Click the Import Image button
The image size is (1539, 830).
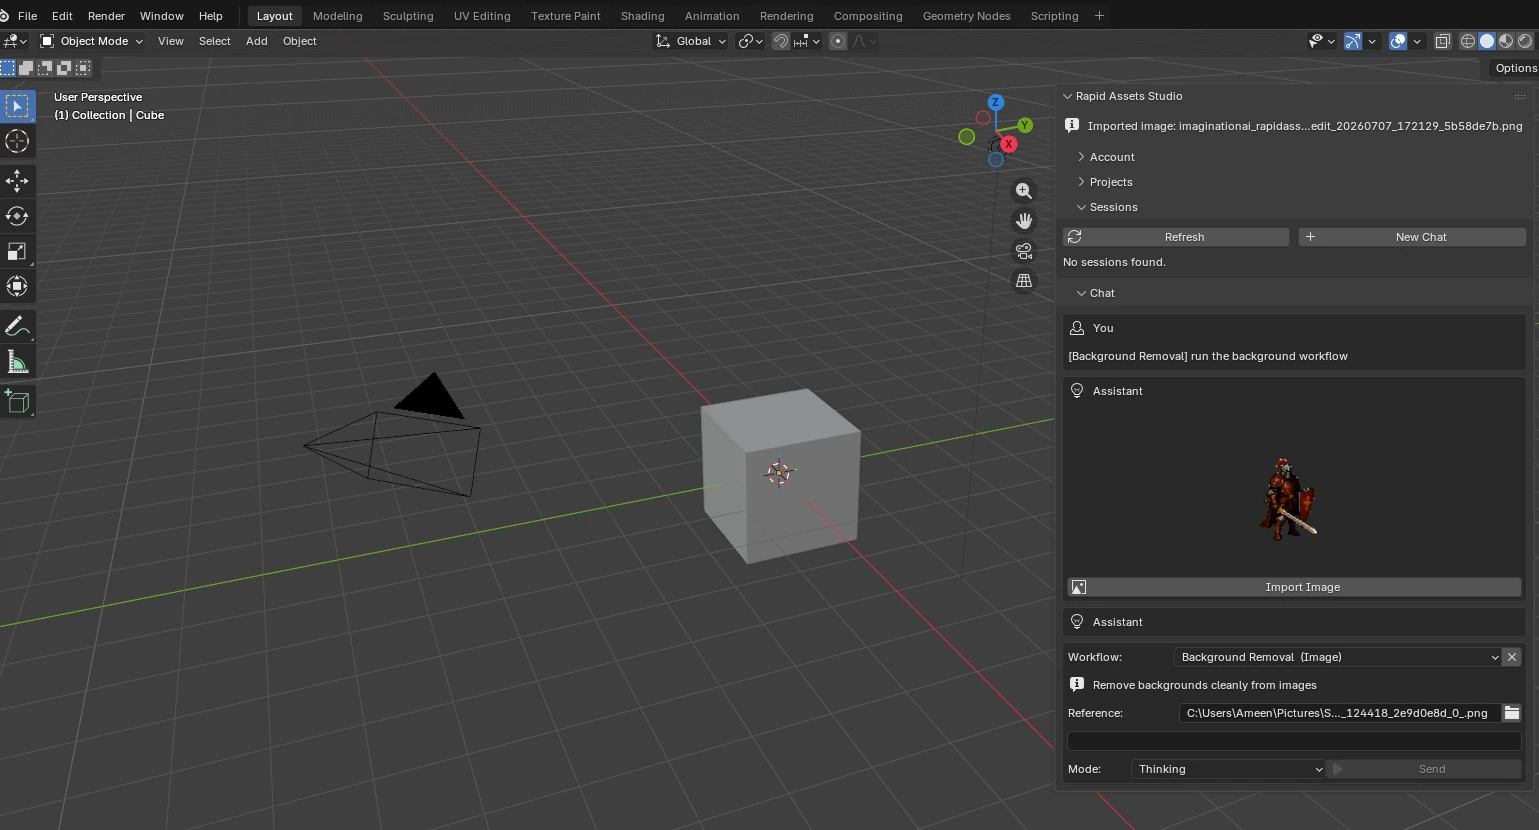(1295, 587)
